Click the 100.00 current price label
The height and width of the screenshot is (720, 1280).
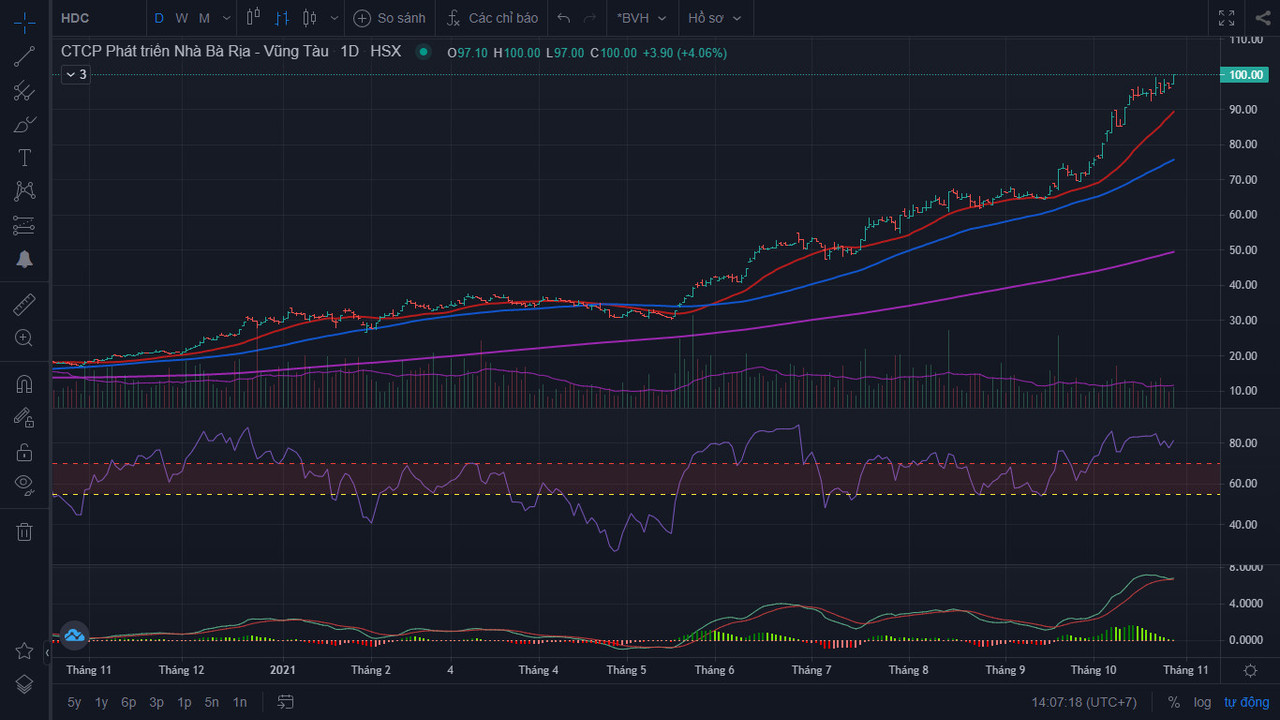click(x=1246, y=75)
